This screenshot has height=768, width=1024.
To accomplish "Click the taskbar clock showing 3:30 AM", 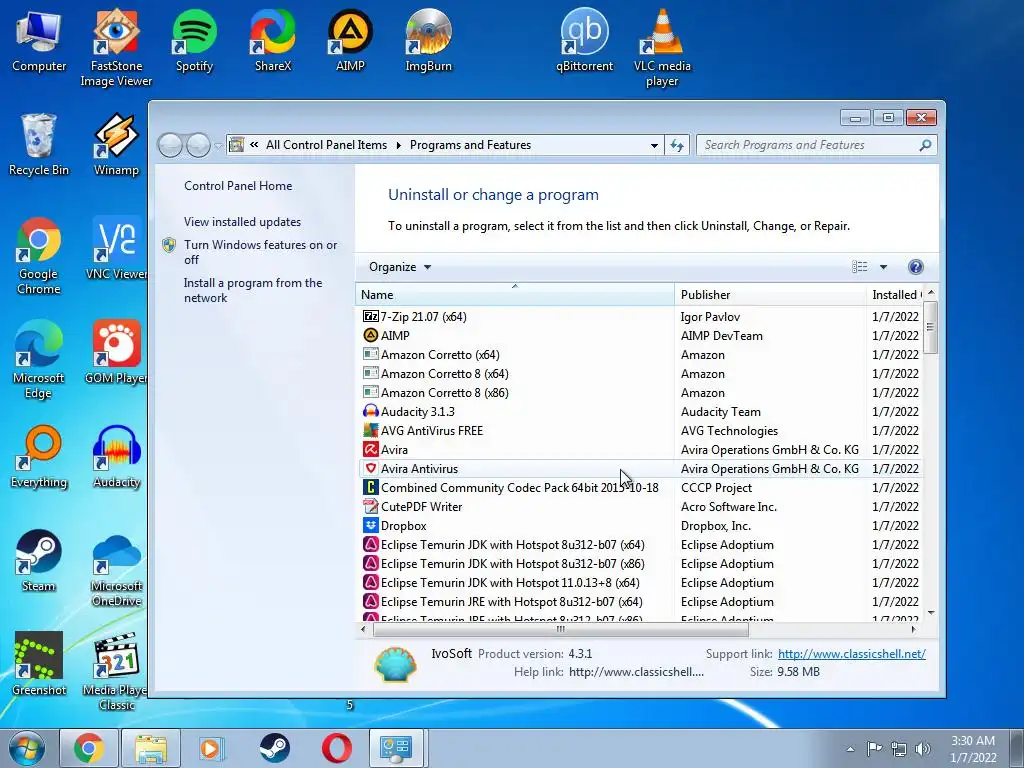I will pyautogui.click(x=973, y=749).
